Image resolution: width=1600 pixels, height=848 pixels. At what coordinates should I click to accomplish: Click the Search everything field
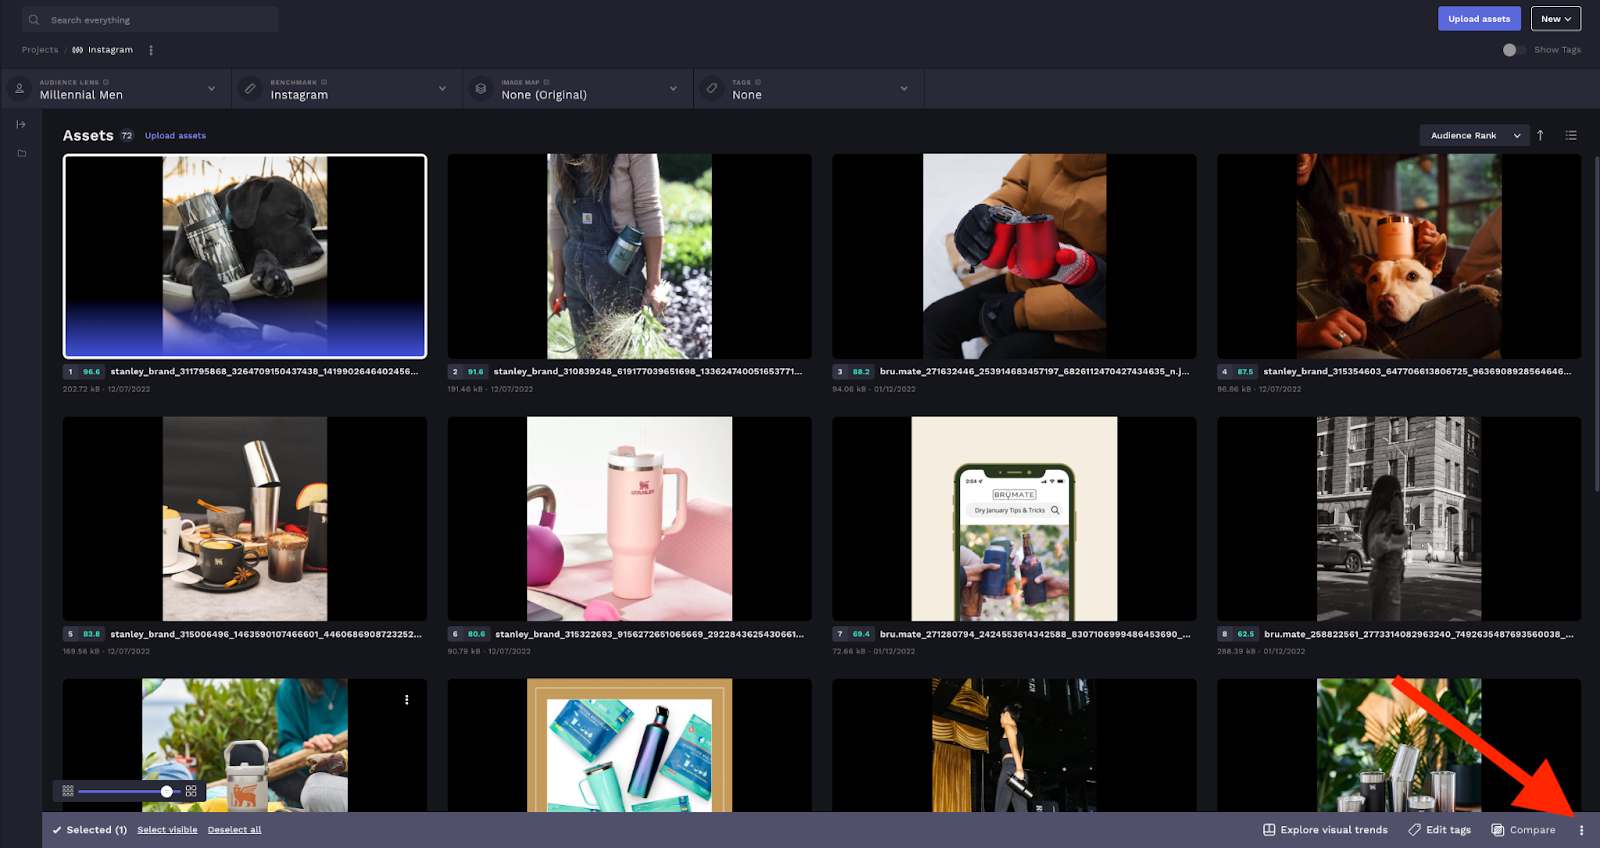pyautogui.click(x=150, y=19)
